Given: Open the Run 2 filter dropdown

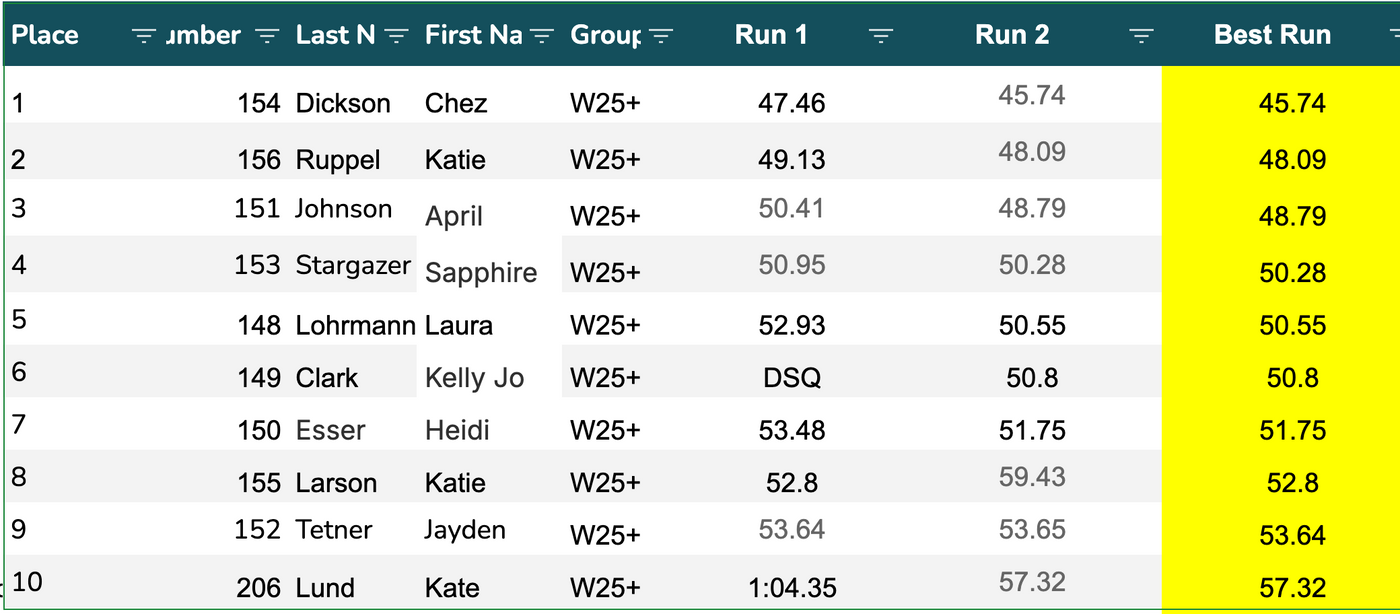Looking at the screenshot, I should pos(1141,36).
